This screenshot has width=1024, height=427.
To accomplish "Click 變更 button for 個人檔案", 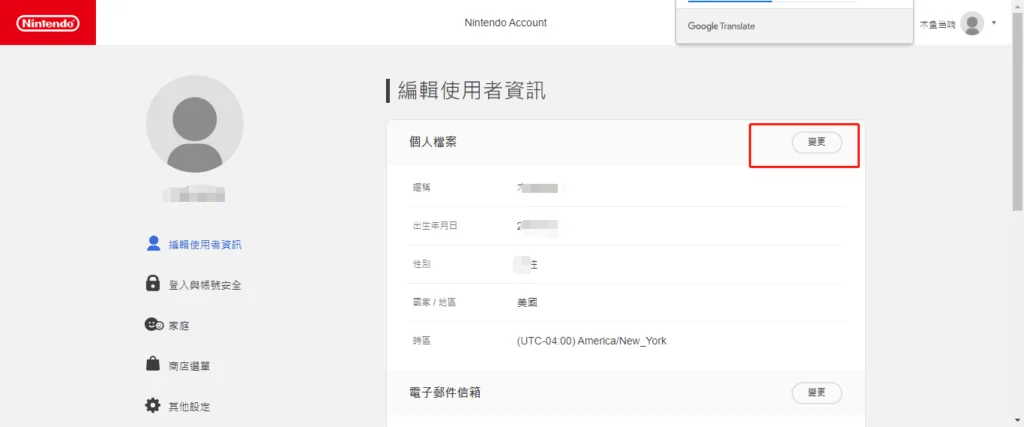I will 816,142.
